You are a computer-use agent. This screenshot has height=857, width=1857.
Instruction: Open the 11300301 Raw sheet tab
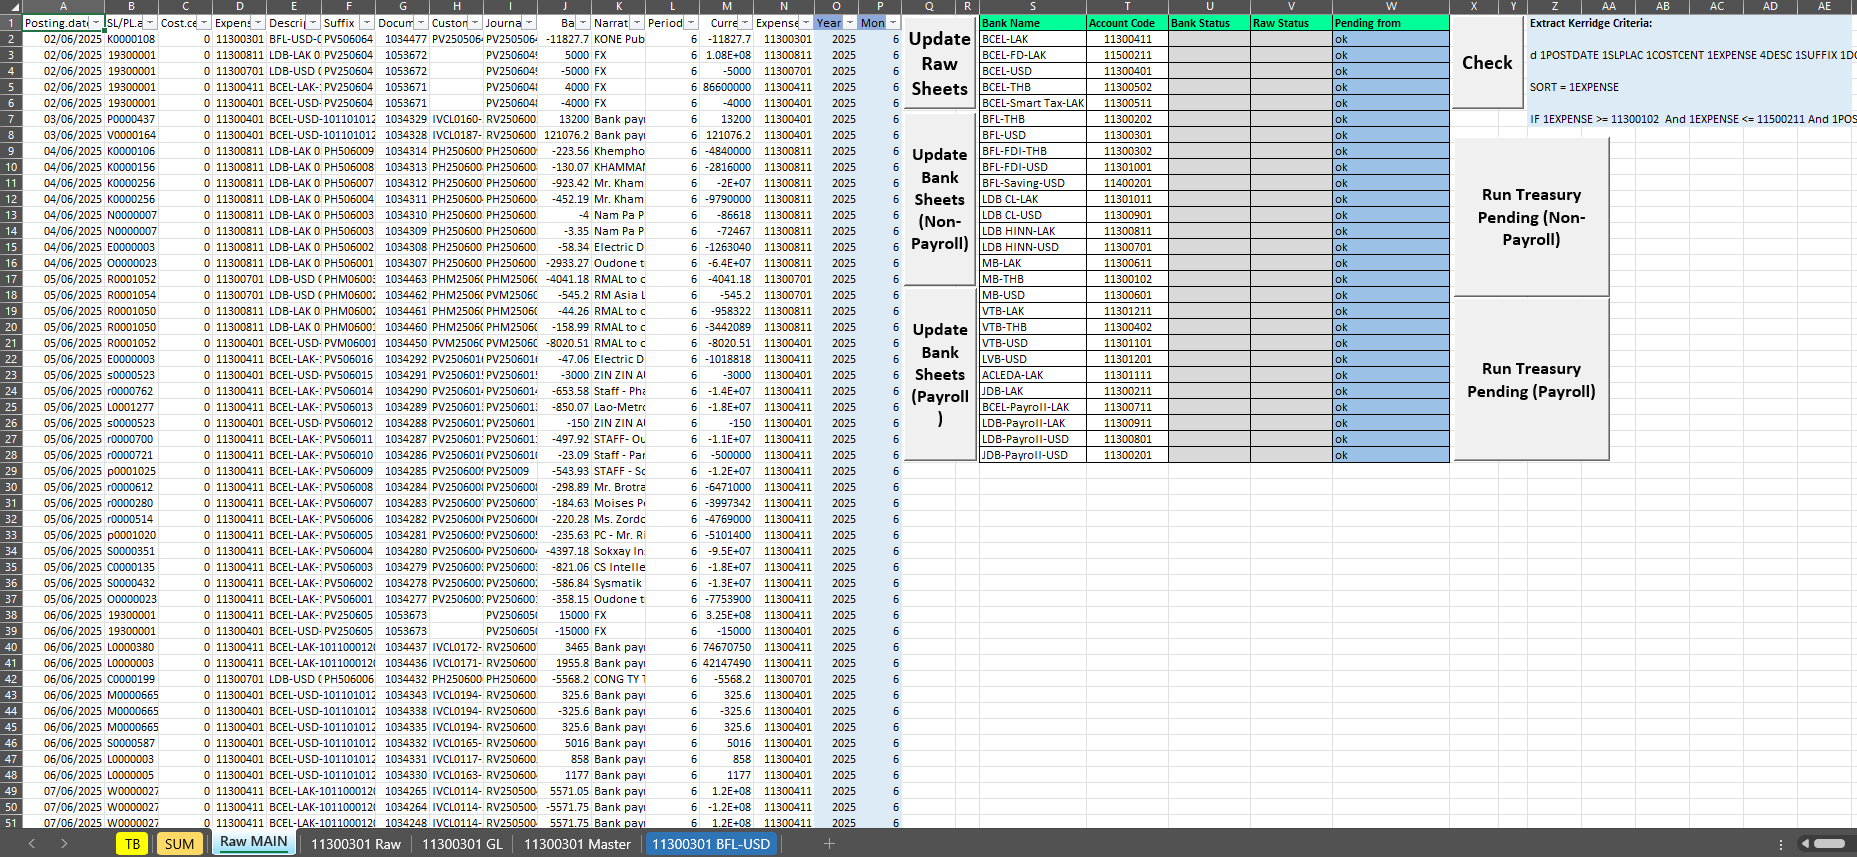click(x=356, y=844)
